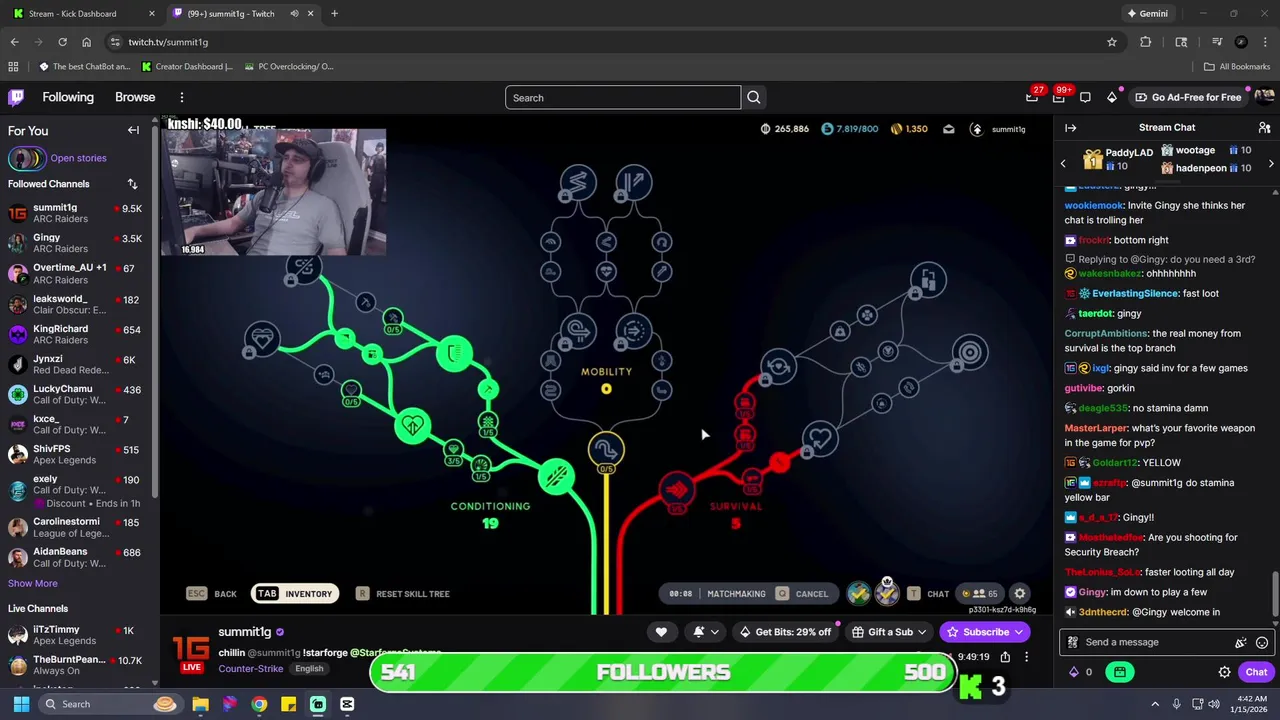1280x720 pixels.
Task: Click Go Ad-Free for Free button
Action: [1188, 98]
